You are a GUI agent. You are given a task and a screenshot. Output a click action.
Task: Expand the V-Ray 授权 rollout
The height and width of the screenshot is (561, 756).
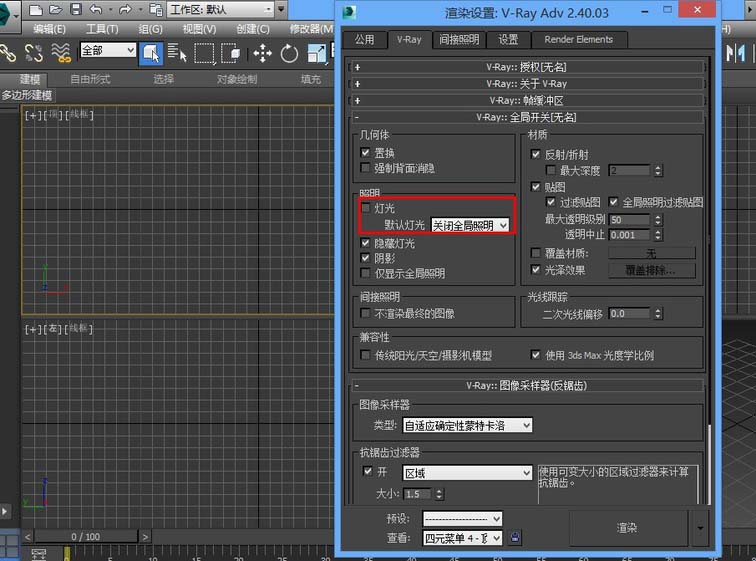[526, 67]
